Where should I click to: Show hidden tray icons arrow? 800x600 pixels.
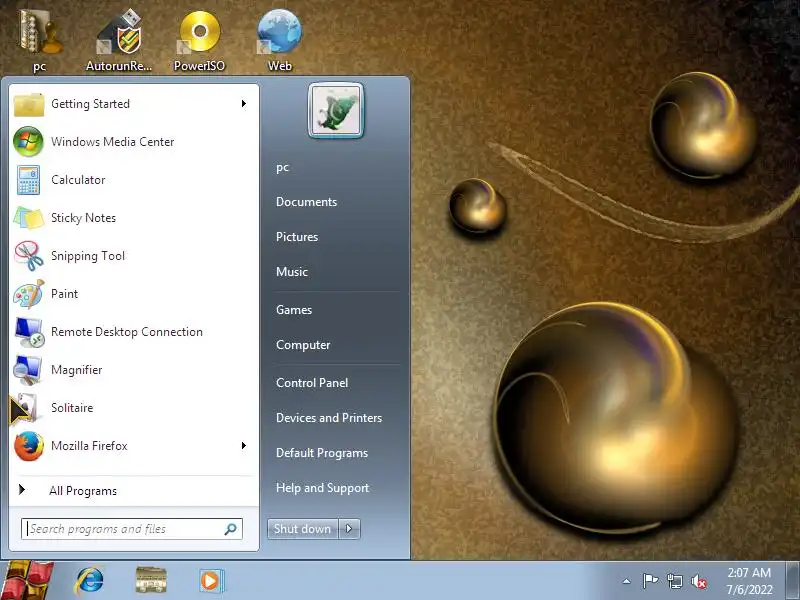tap(627, 581)
